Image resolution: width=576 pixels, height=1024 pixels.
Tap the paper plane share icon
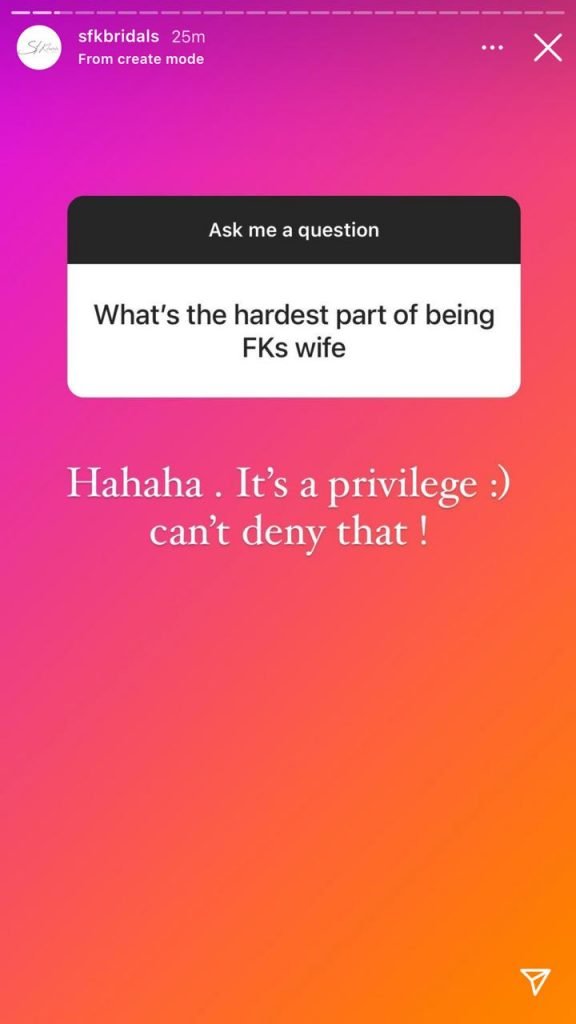pos(535,980)
